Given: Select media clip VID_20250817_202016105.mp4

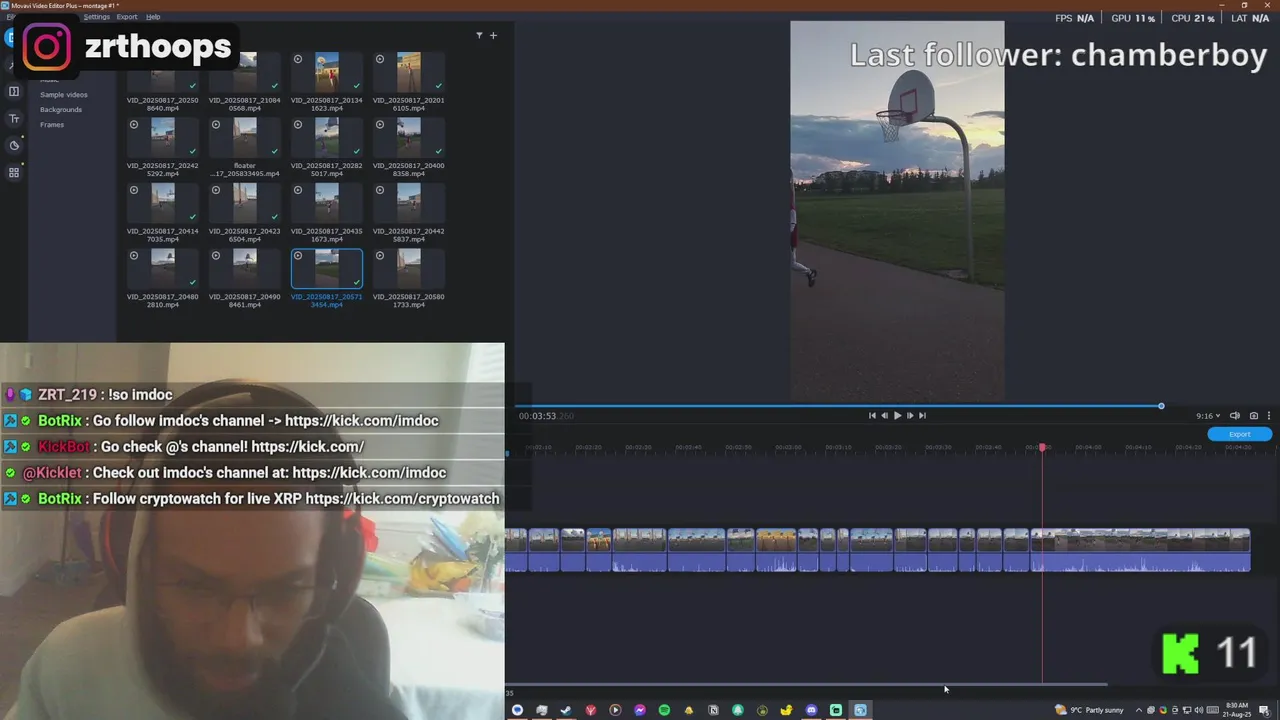Looking at the screenshot, I should [409, 71].
